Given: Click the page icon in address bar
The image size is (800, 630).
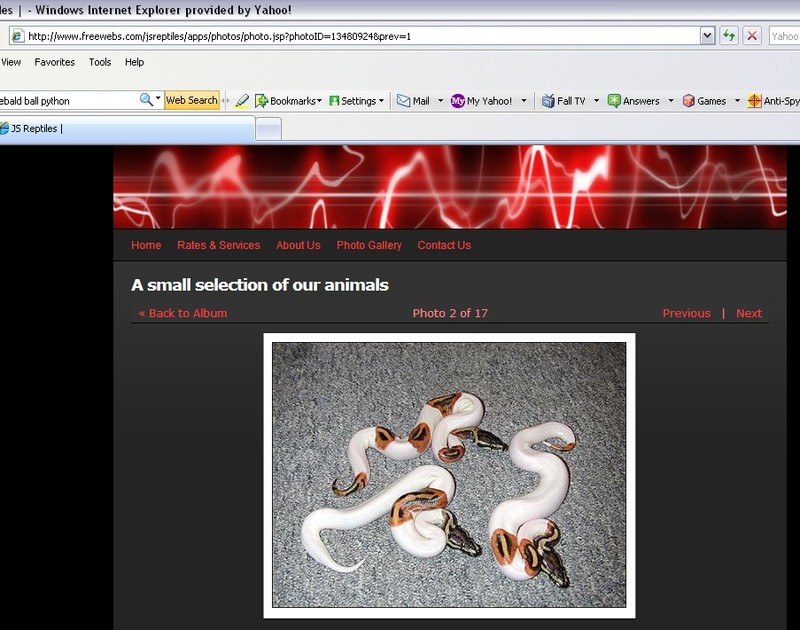Looking at the screenshot, I should click(x=18, y=36).
